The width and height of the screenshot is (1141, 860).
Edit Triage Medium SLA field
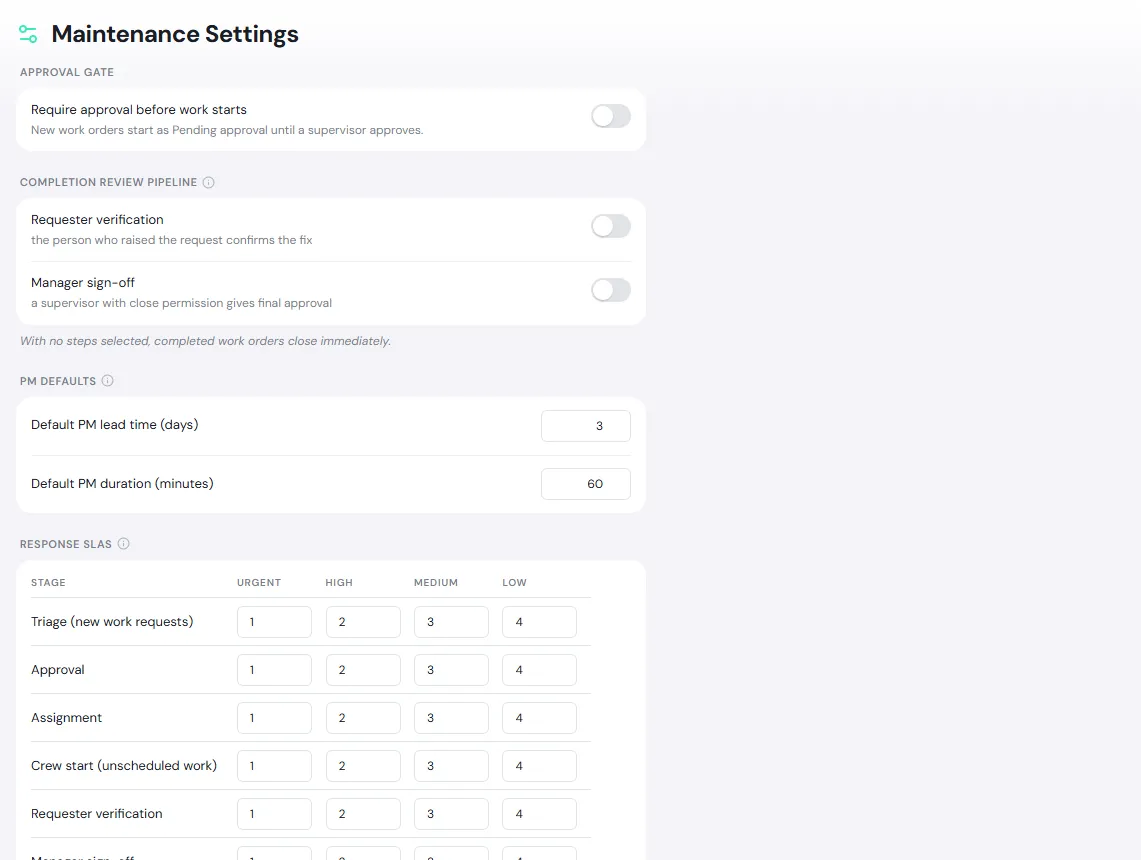[451, 622]
